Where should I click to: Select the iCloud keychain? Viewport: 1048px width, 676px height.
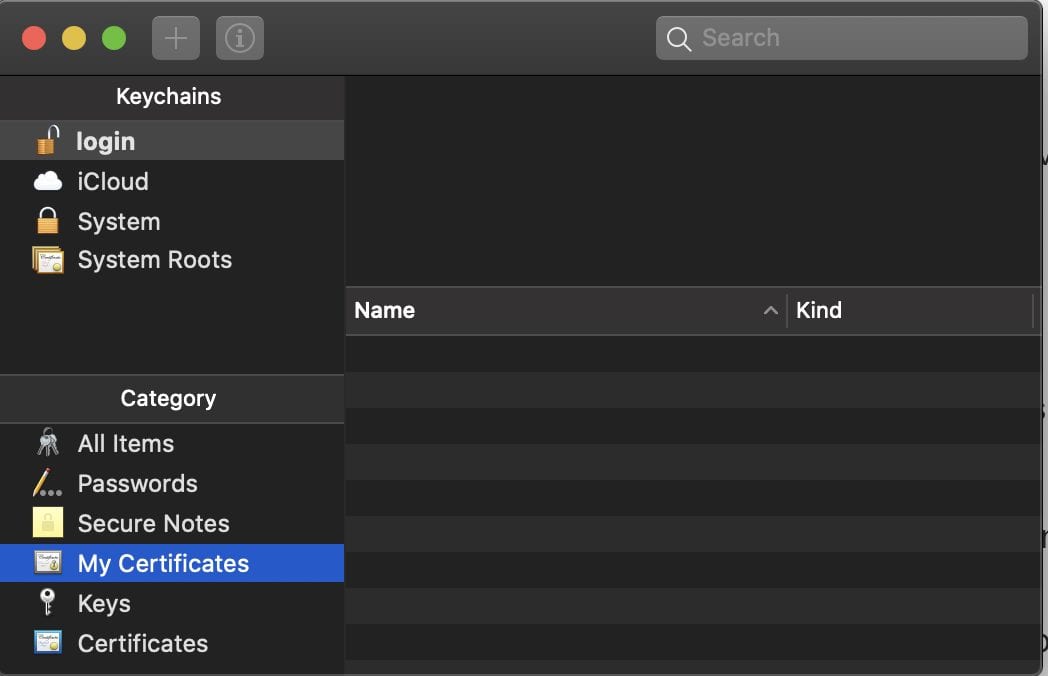113,181
